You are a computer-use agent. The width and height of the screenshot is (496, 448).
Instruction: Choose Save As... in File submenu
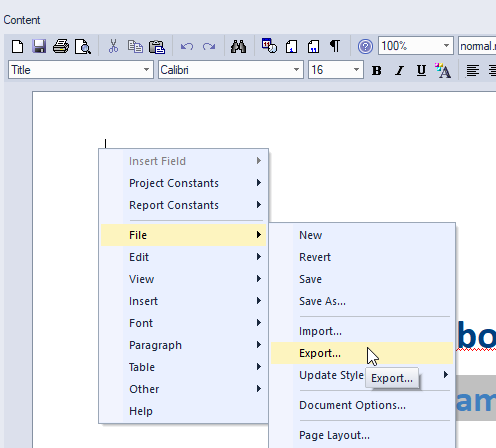(362, 301)
